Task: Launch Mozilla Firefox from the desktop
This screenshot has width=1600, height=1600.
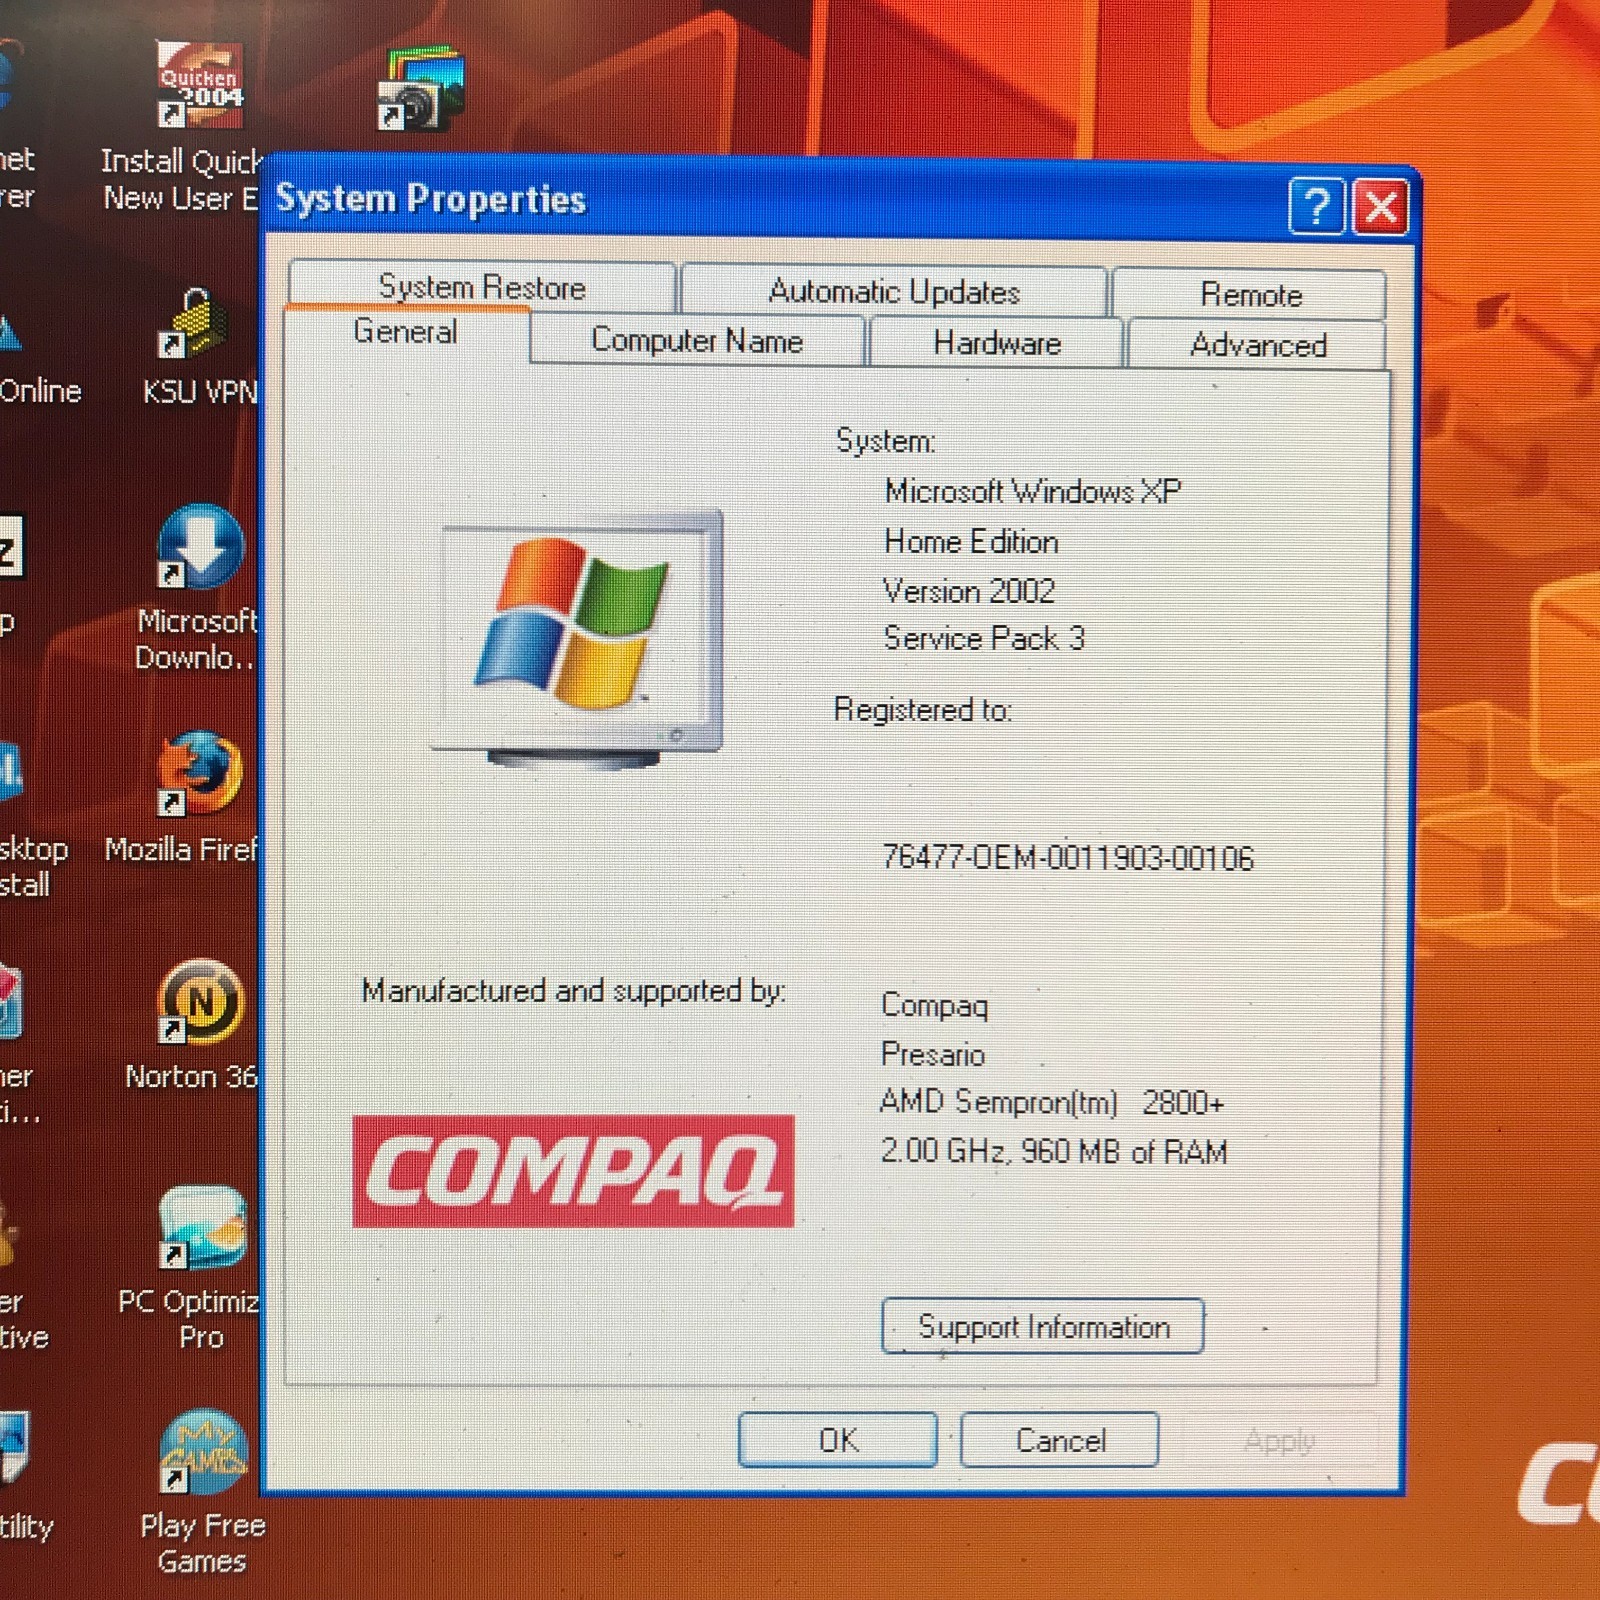Action: pyautogui.click(x=200, y=775)
